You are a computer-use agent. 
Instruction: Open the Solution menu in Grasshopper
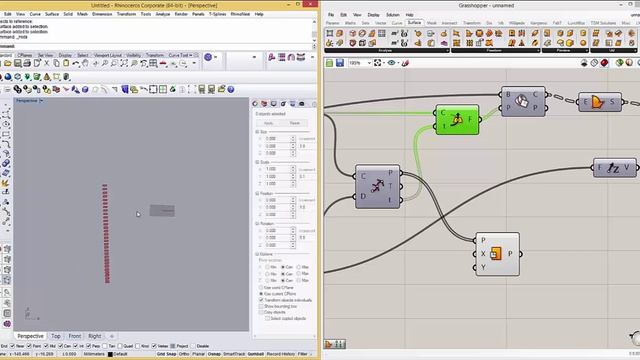pyautogui.click(x=393, y=15)
